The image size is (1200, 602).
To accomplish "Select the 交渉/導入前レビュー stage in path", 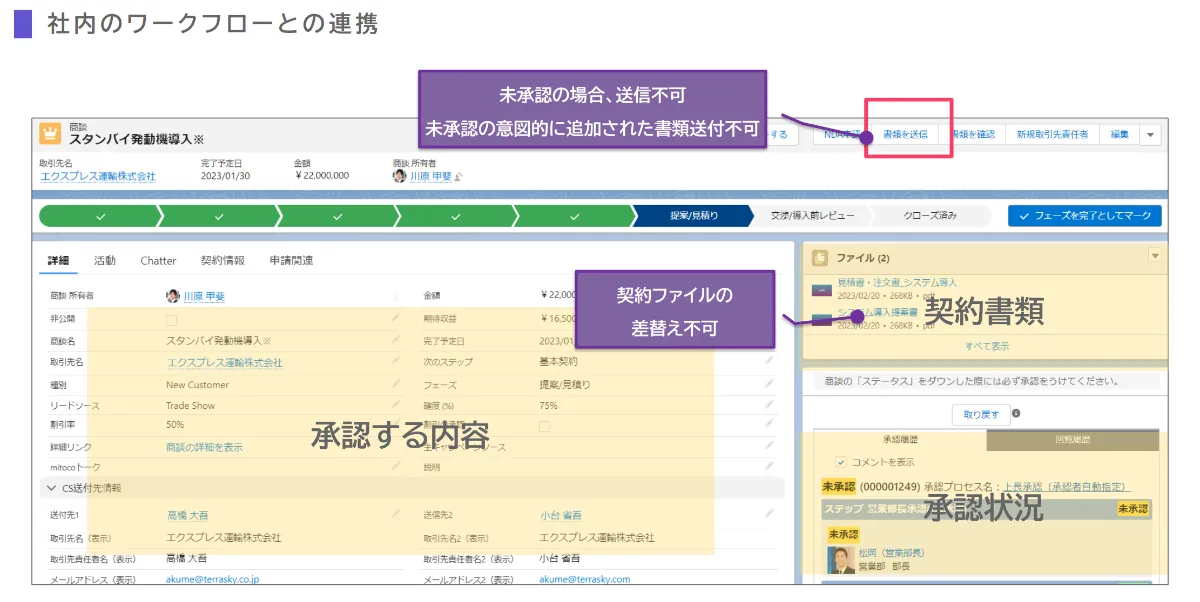I will coord(811,216).
